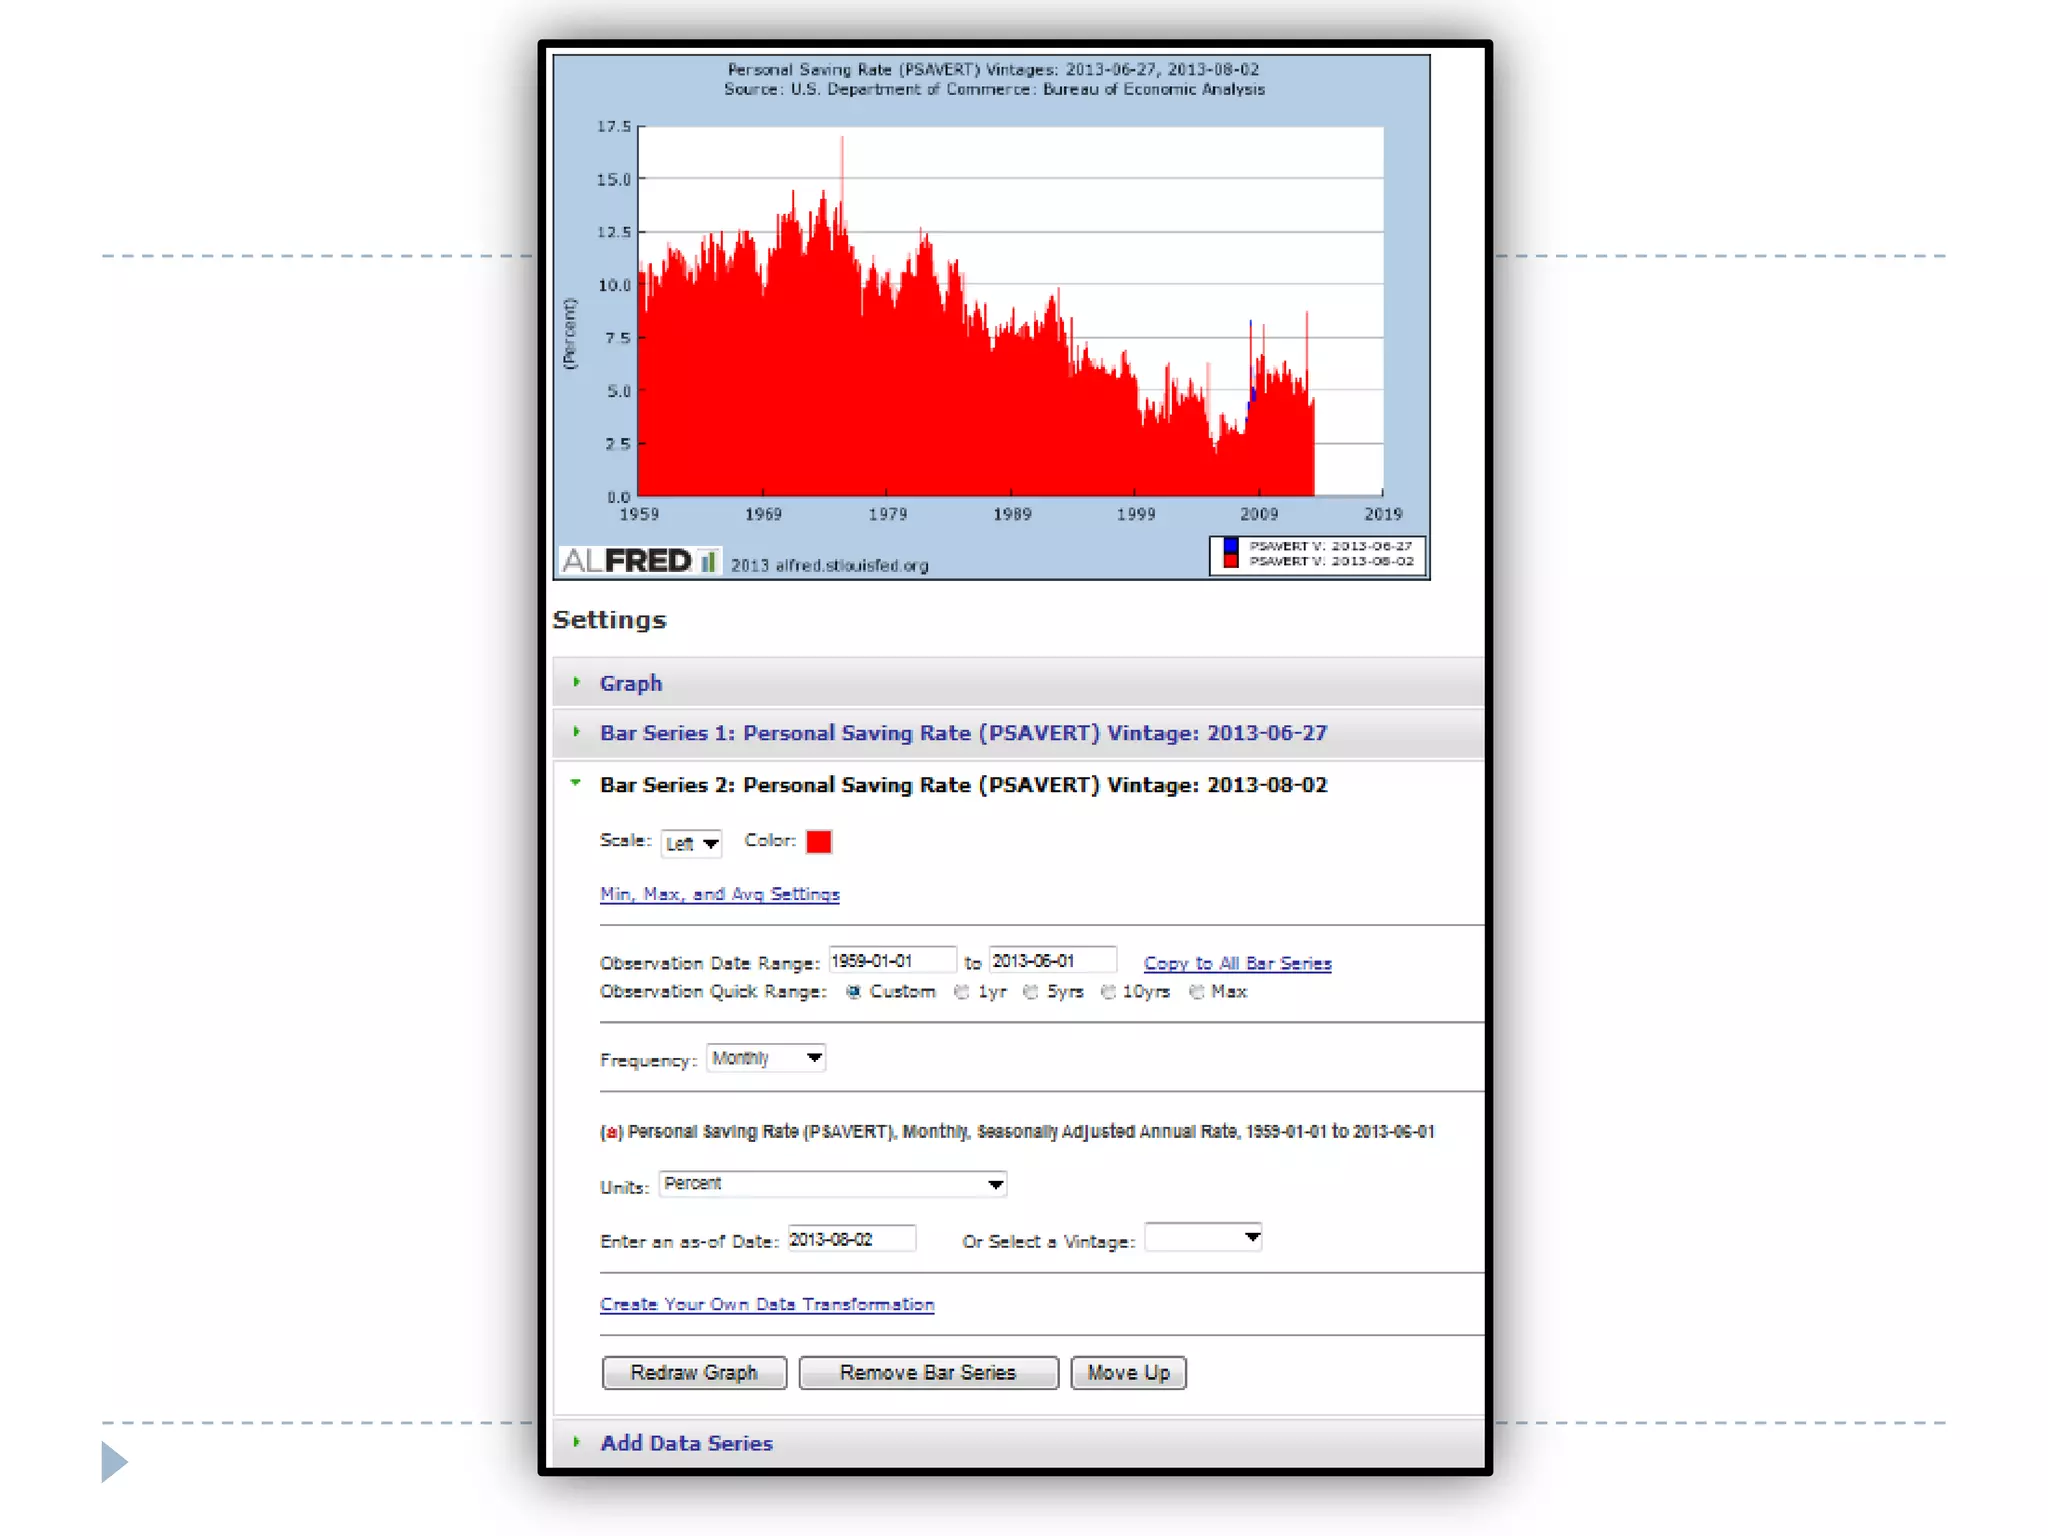Select the 5yrs quick range option
Viewport: 2048px width, 1536px height.
pyautogui.click(x=1031, y=992)
